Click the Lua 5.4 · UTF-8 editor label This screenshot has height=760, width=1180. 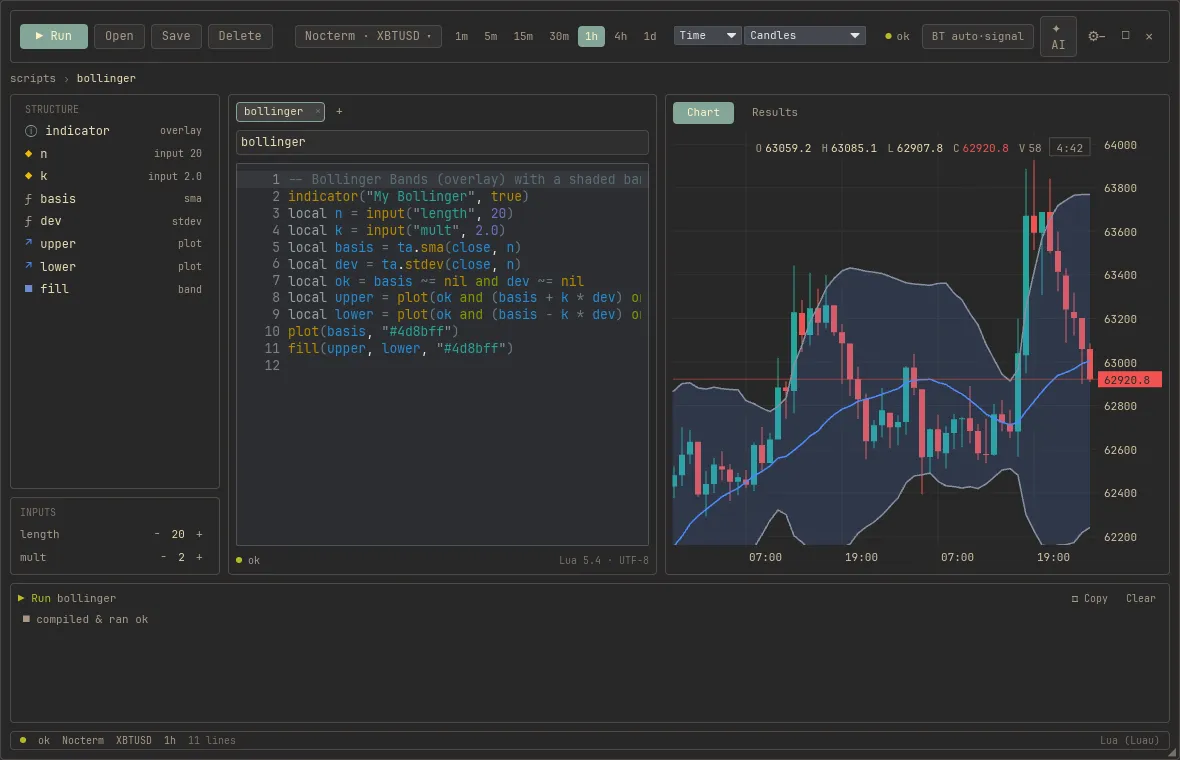(x=604, y=561)
